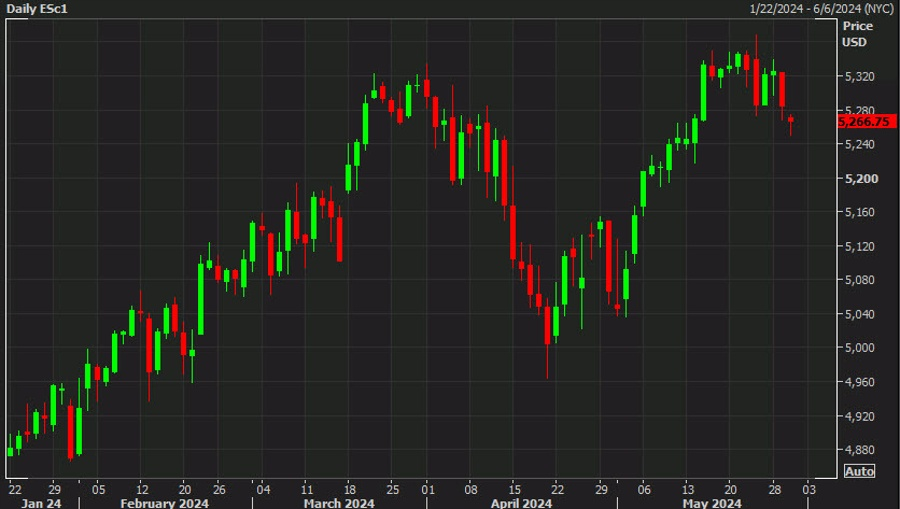Click the date range 1/22/2024 - 6/6/2024 label
Screen dimensions: 900x509
point(821,9)
